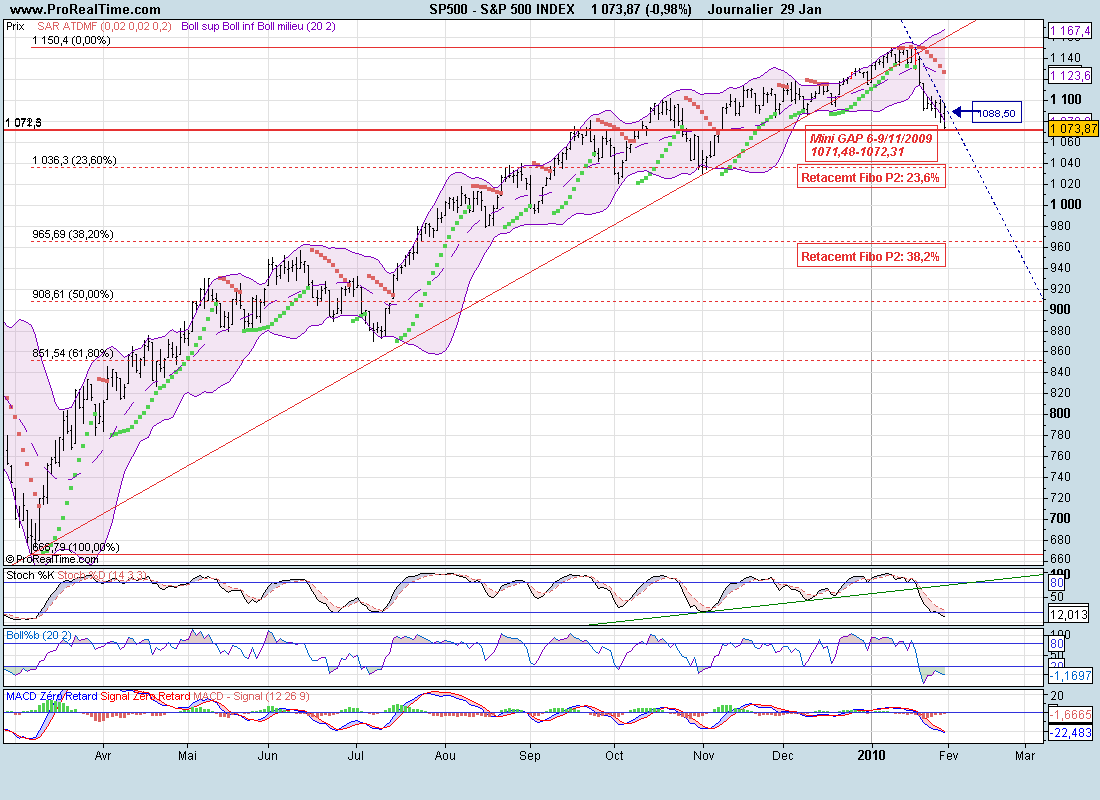Viewport: 1100px width, 800px height.
Task: Click the 'Journalier 29 Jan' timeframe label
Action: (764, 9)
